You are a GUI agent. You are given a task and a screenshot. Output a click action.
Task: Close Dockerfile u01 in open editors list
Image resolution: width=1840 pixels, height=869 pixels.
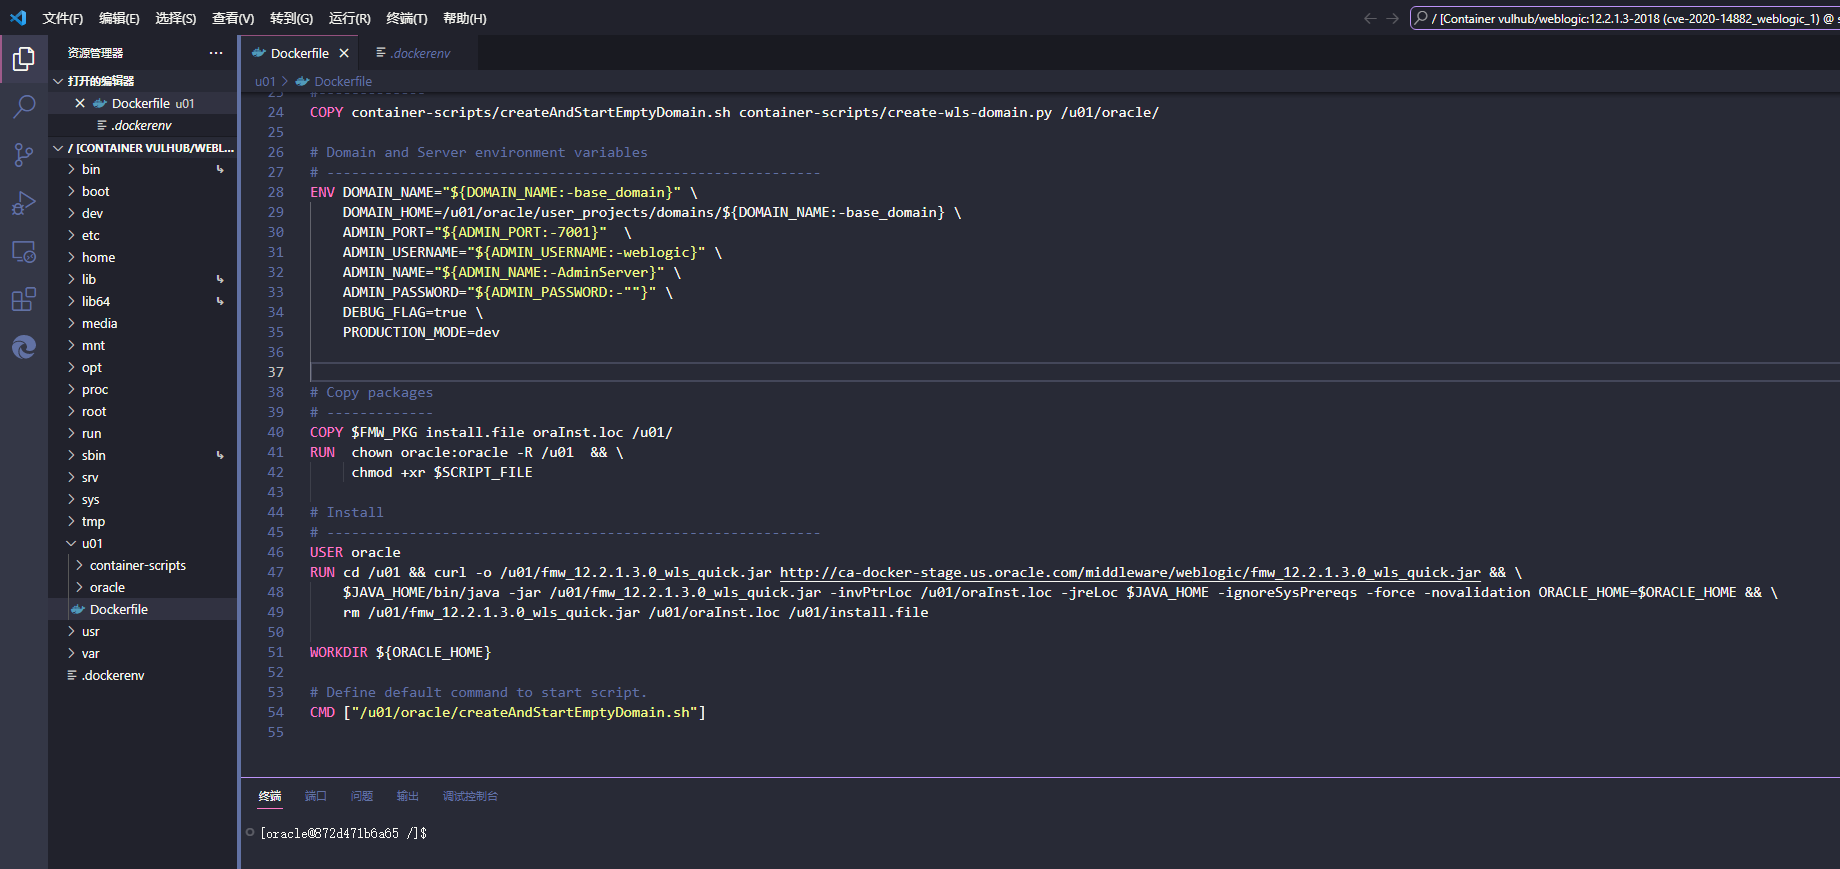tap(80, 103)
